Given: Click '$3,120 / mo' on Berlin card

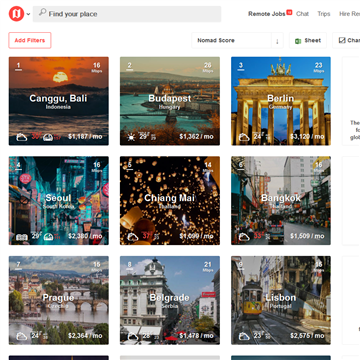Looking at the screenshot, I should pos(307,137).
